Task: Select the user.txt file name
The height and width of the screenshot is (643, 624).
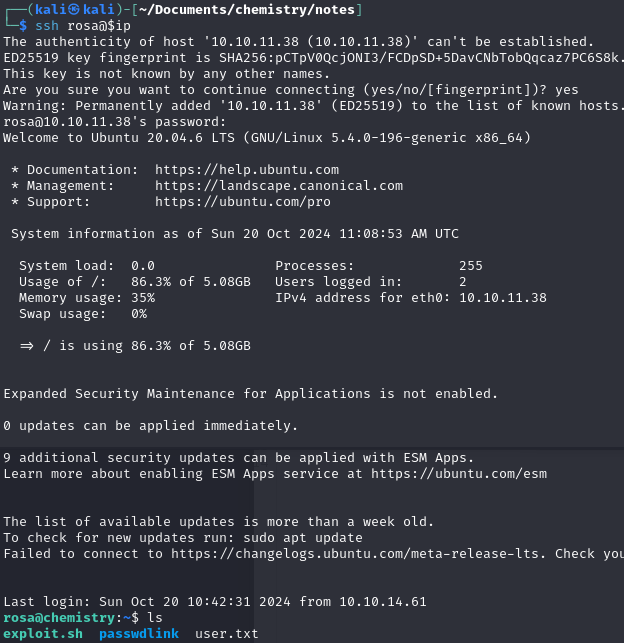Action: (x=227, y=634)
